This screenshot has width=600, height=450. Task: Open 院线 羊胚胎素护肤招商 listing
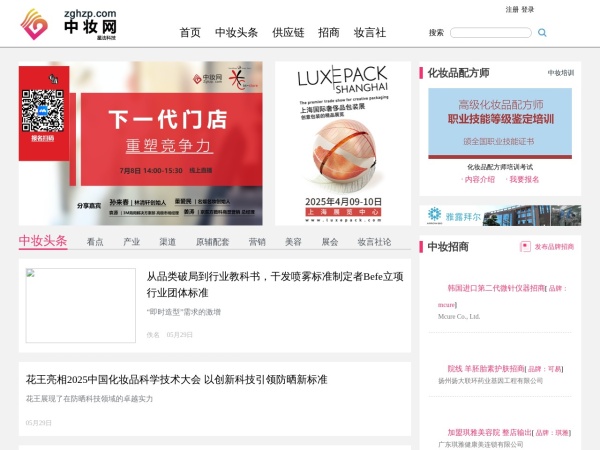[486, 368]
